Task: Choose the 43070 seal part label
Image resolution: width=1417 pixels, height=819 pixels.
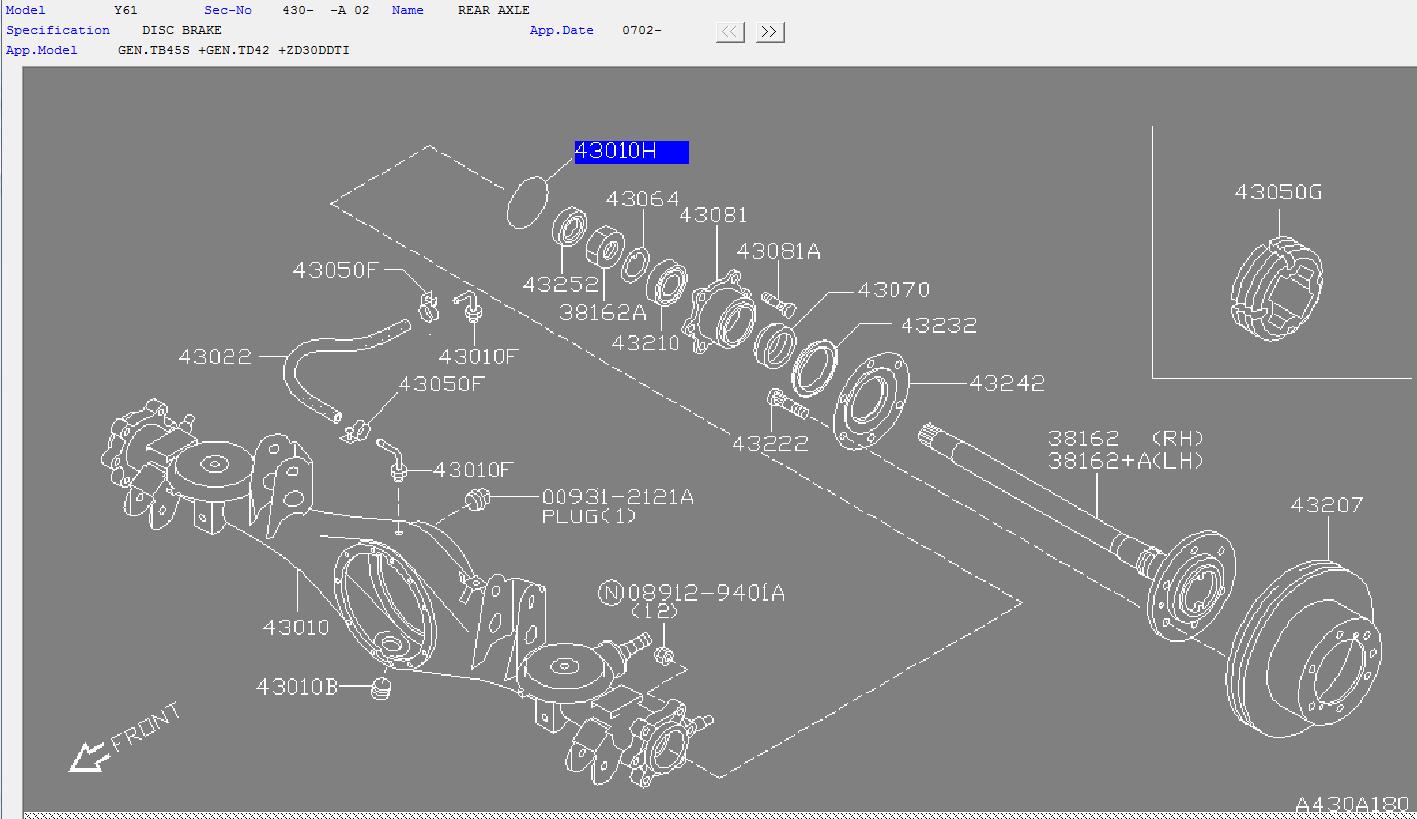Action: pos(893,290)
